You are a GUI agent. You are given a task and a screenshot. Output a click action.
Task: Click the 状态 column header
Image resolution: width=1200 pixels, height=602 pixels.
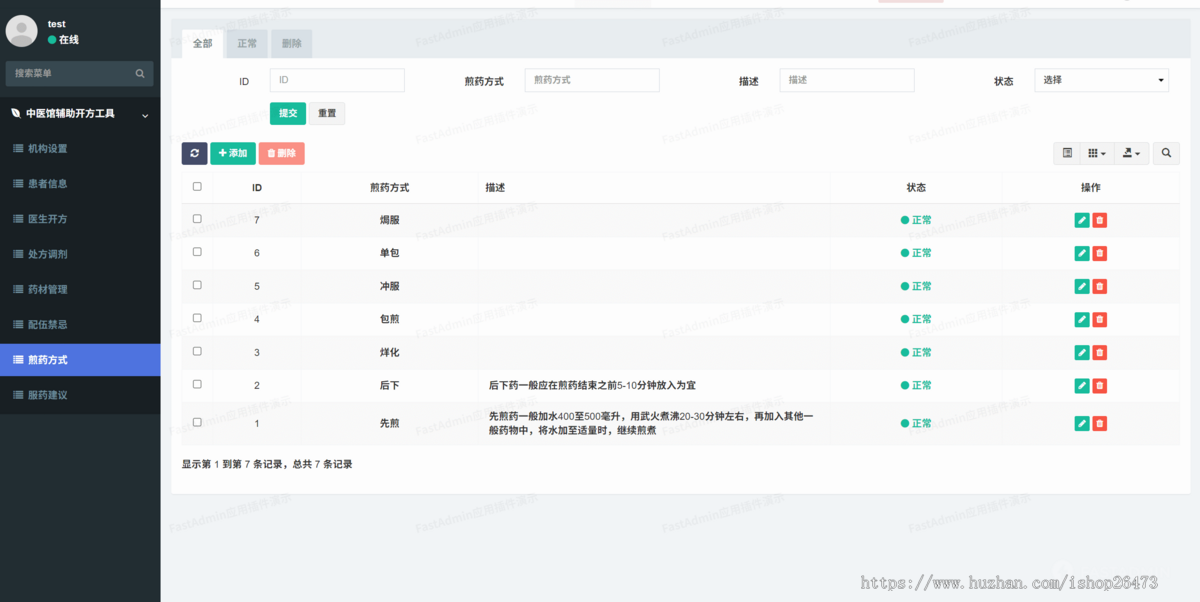pyautogui.click(x=916, y=187)
